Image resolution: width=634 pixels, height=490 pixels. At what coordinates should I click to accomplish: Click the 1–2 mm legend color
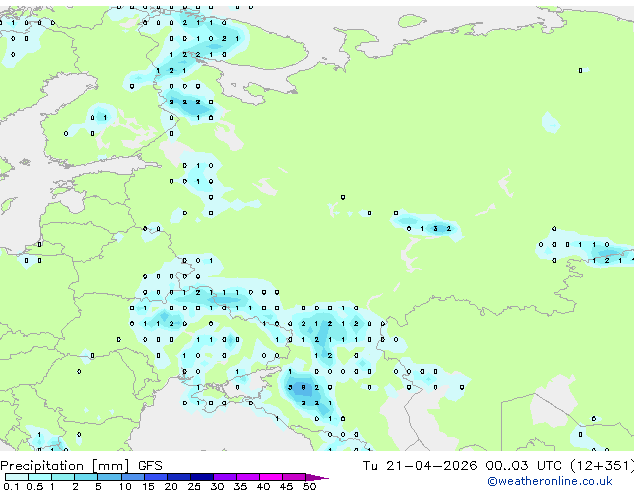63,477
